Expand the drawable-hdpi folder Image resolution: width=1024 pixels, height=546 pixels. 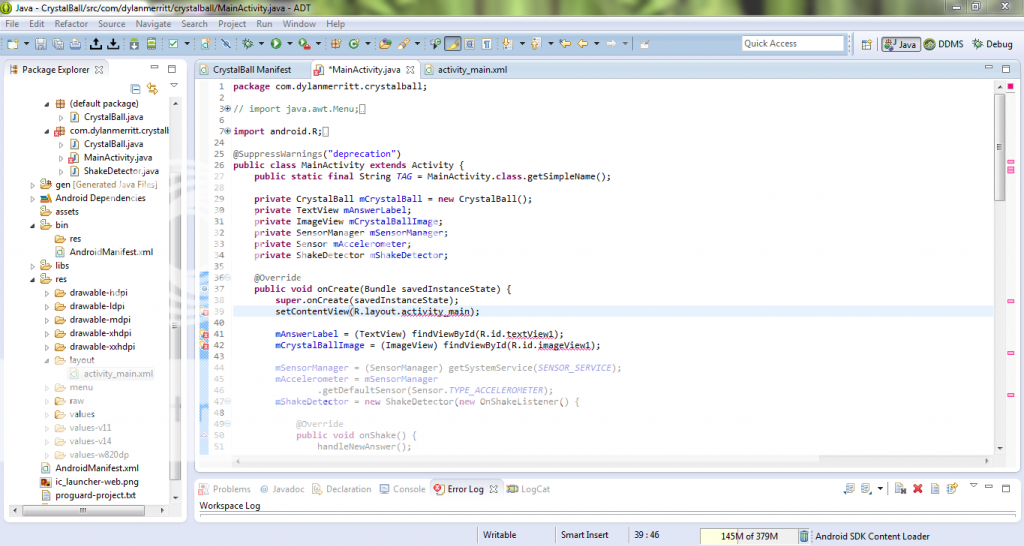point(47,293)
